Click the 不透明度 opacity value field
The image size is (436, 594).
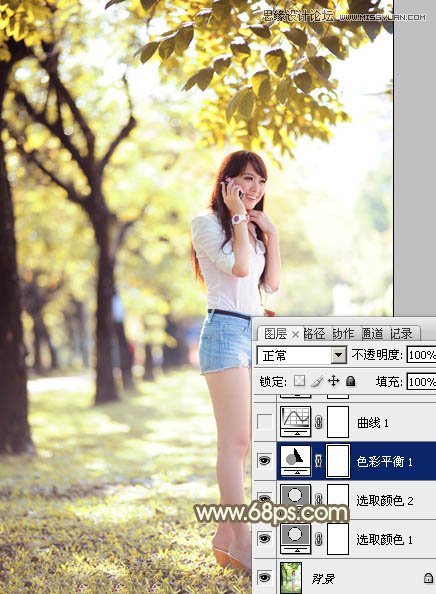421,355
